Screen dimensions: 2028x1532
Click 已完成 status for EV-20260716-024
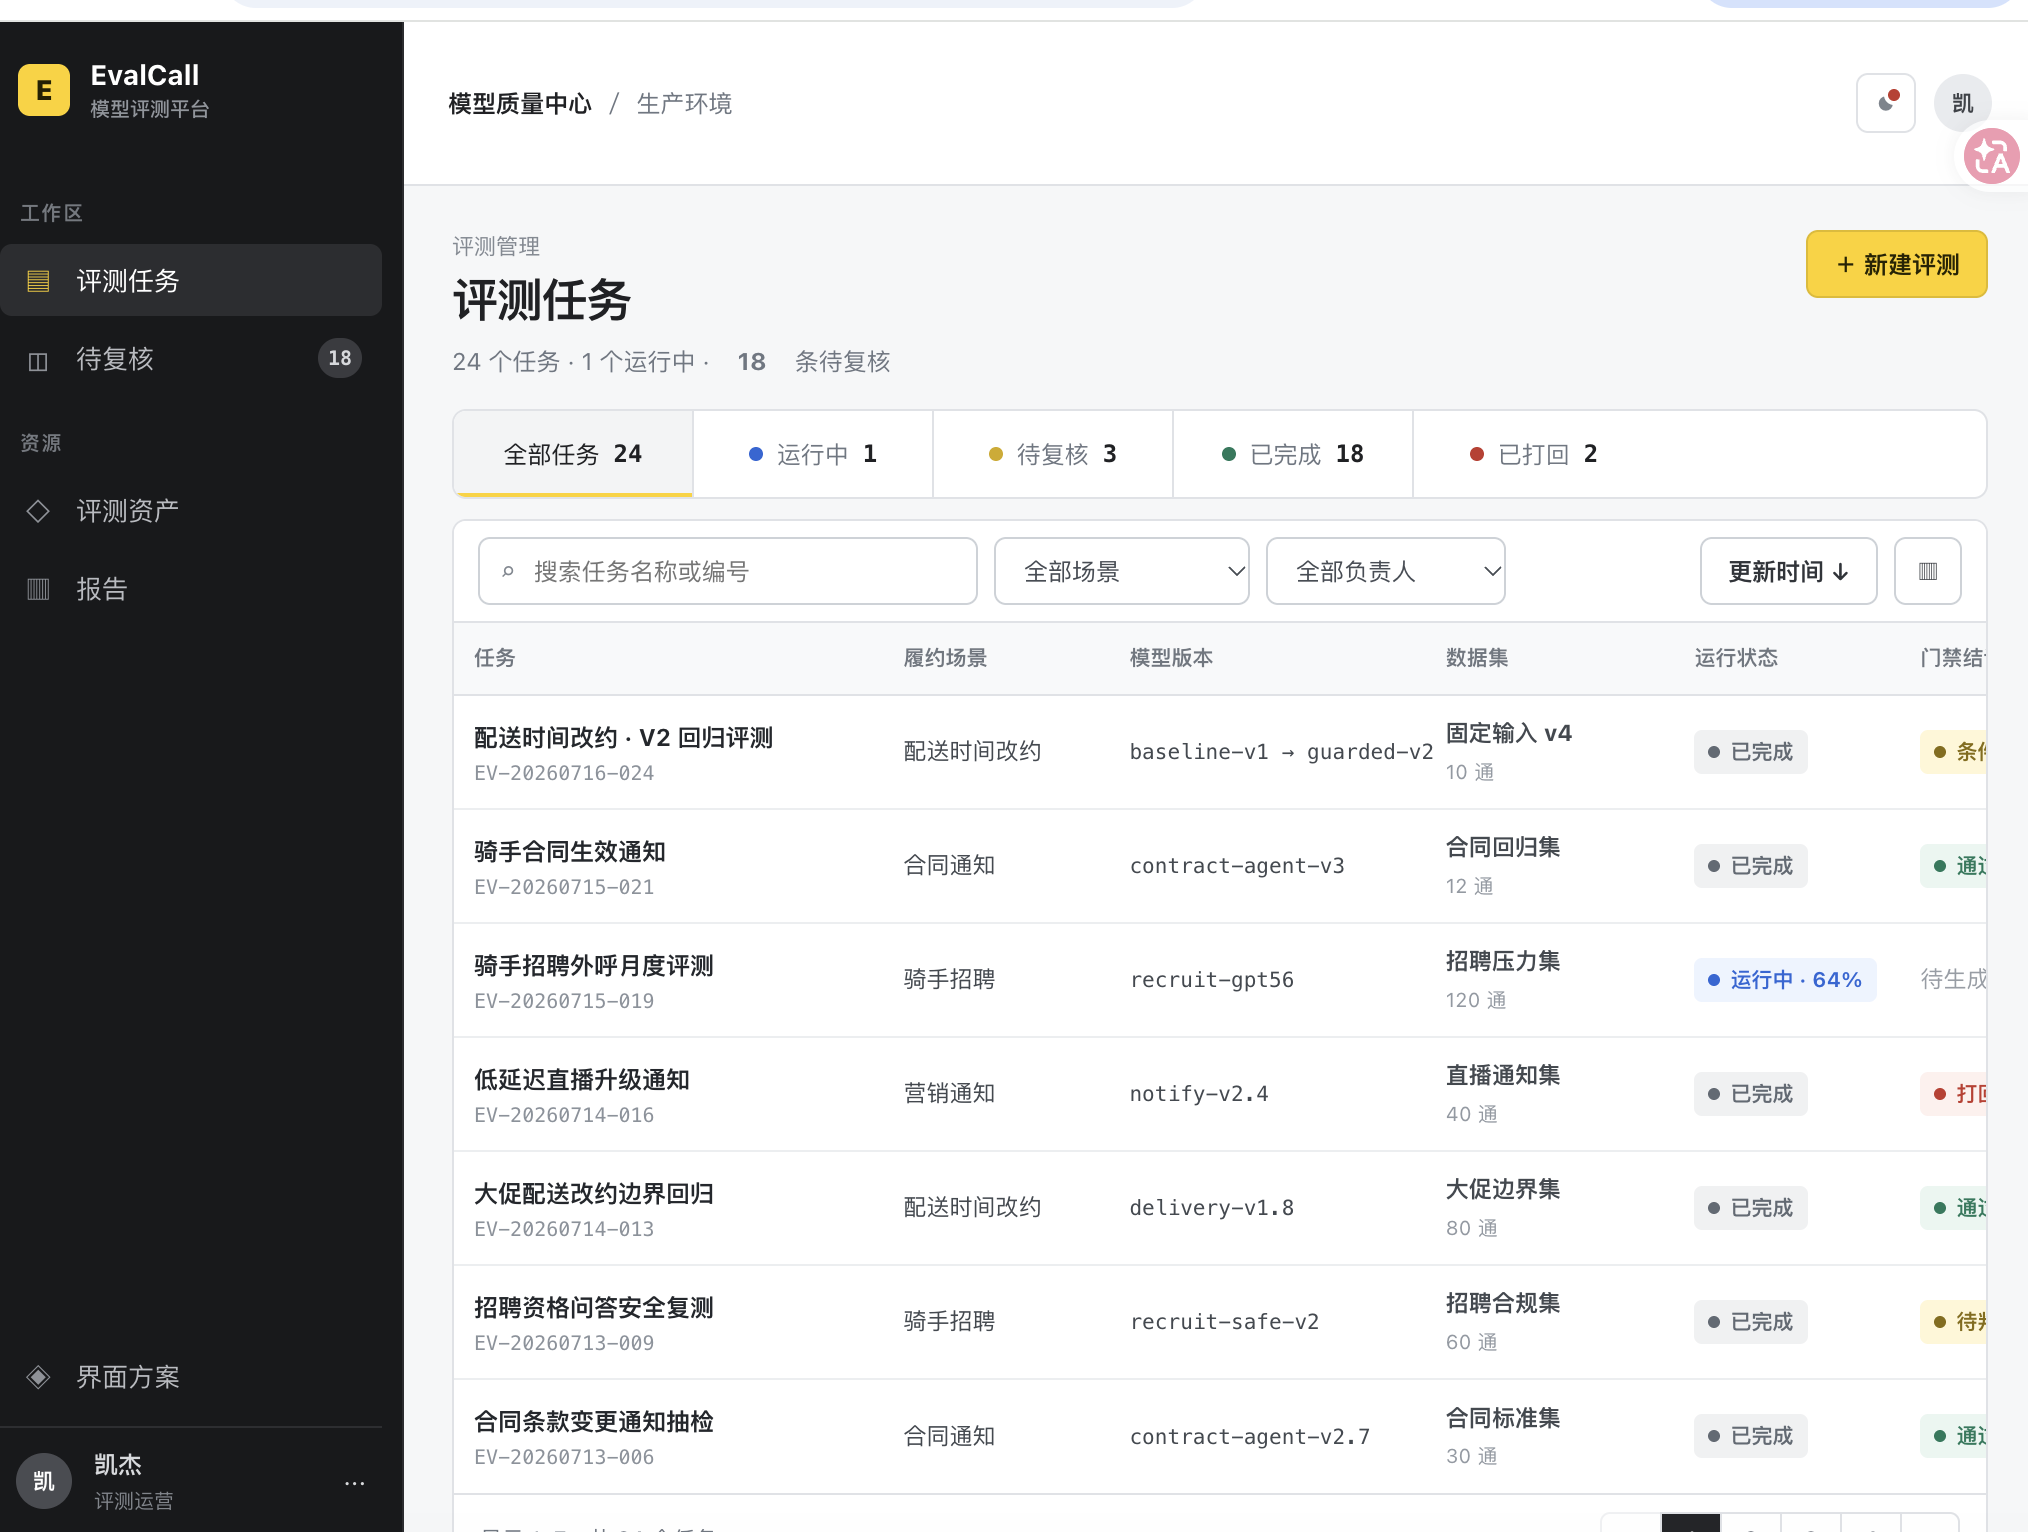pos(1751,752)
